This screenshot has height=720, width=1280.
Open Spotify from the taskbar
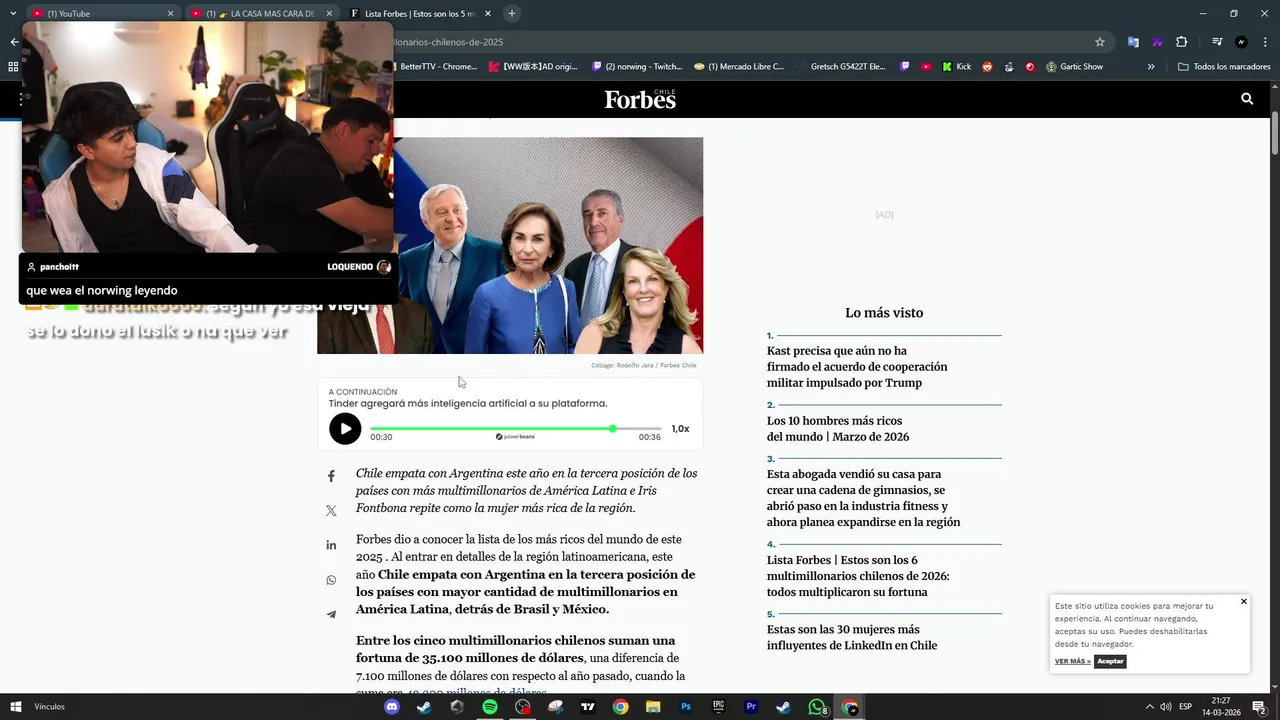(x=489, y=707)
